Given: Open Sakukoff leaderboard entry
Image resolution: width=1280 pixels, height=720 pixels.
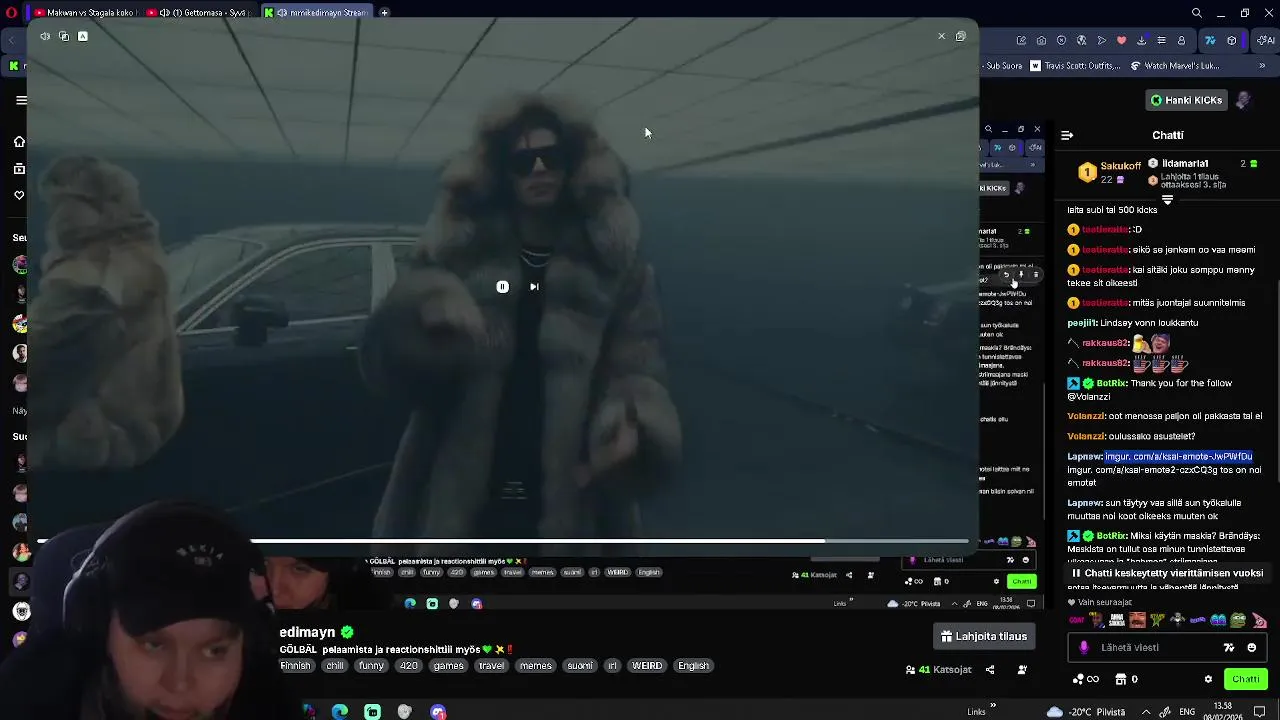Looking at the screenshot, I should pos(1110,172).
